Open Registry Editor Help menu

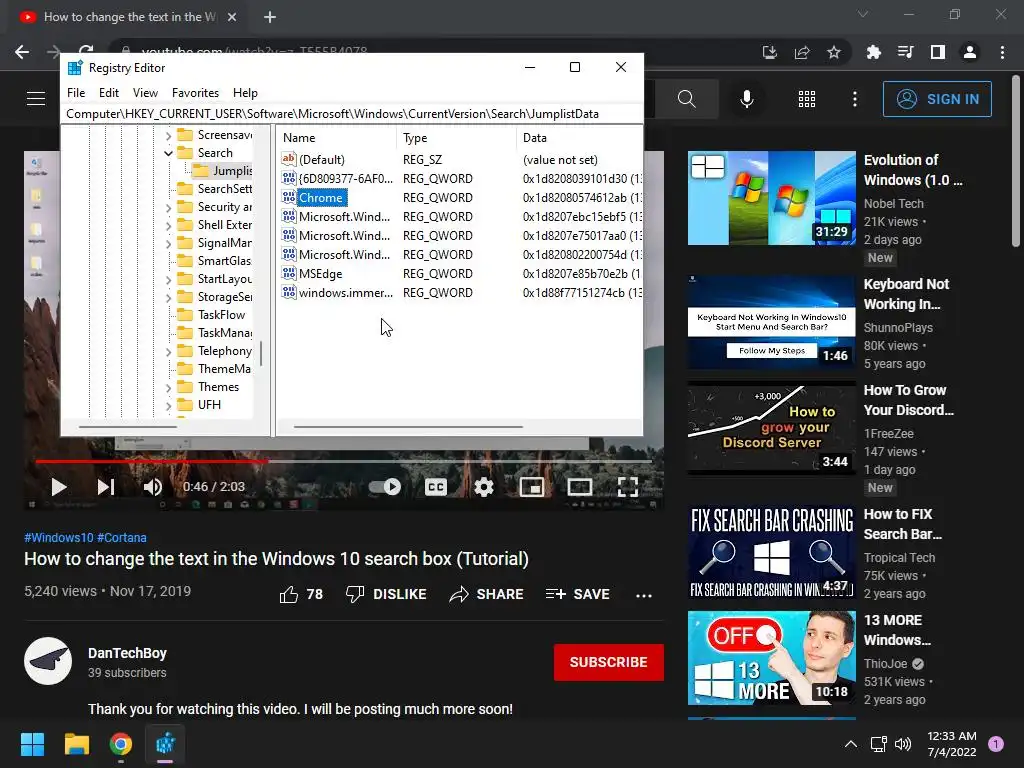245,93
